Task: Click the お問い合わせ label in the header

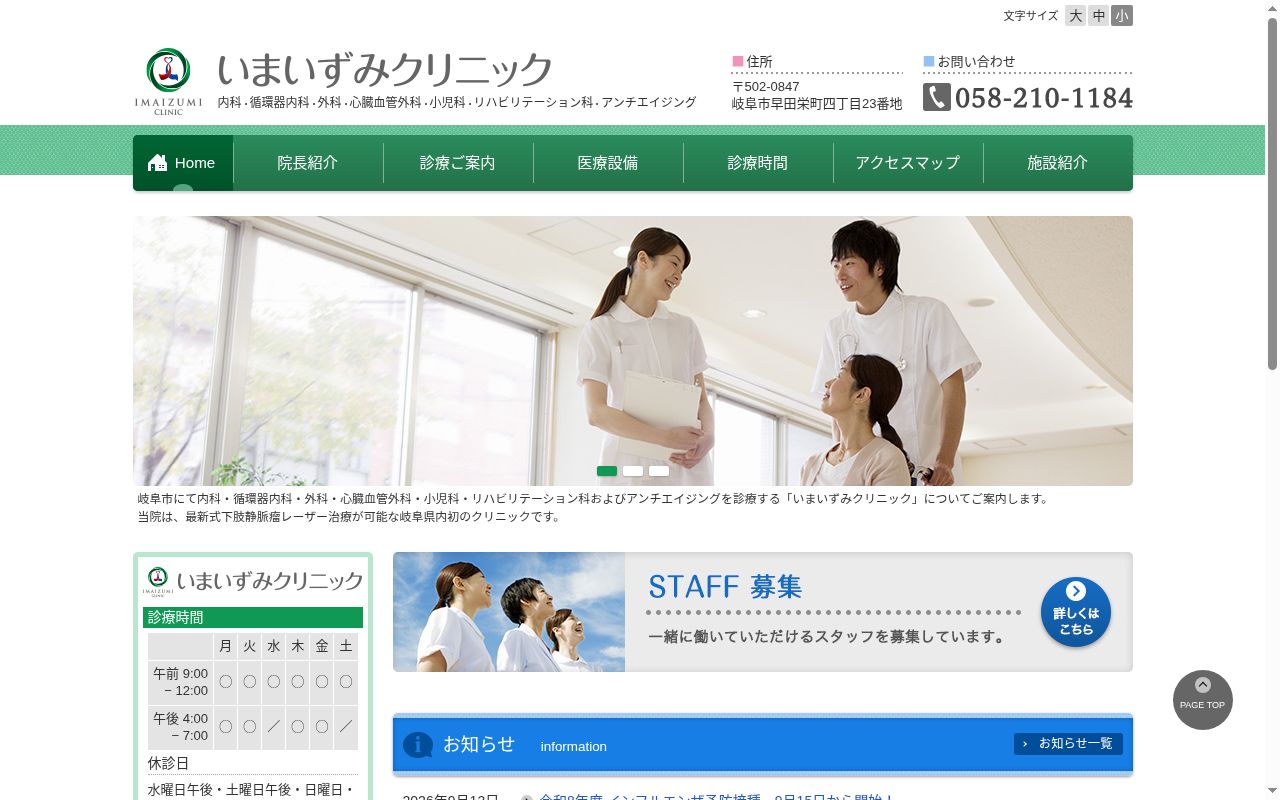Action: point(976,62)
